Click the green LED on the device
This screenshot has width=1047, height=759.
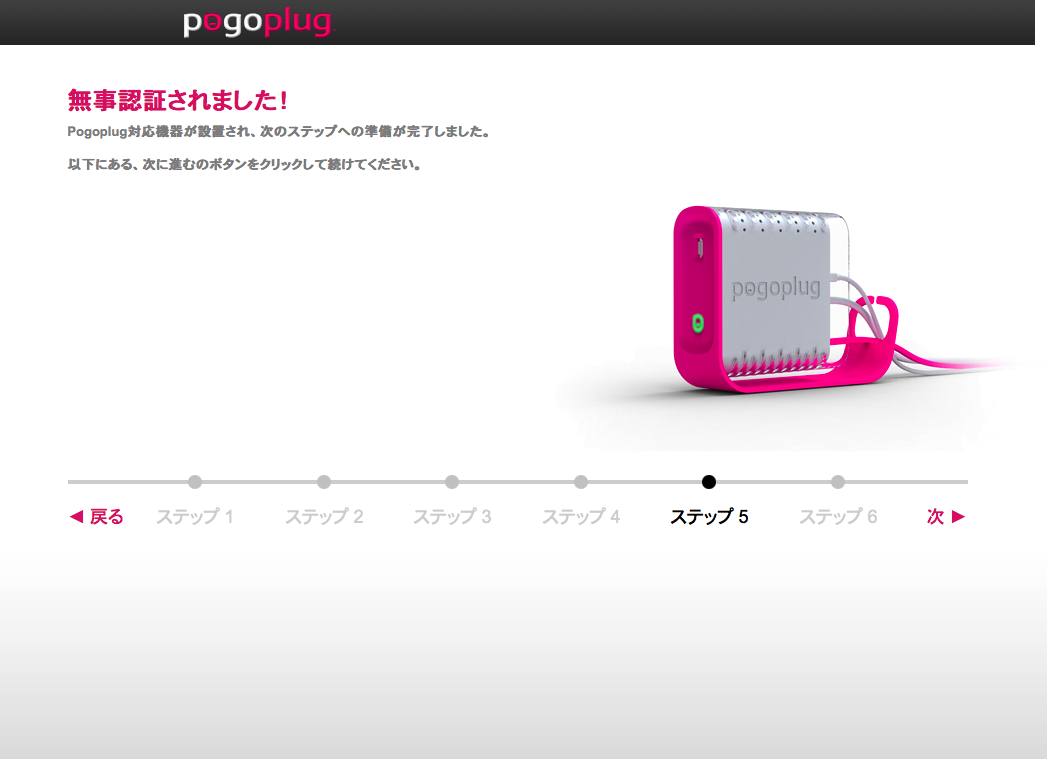pyautogui.click(x=698, y=324)
